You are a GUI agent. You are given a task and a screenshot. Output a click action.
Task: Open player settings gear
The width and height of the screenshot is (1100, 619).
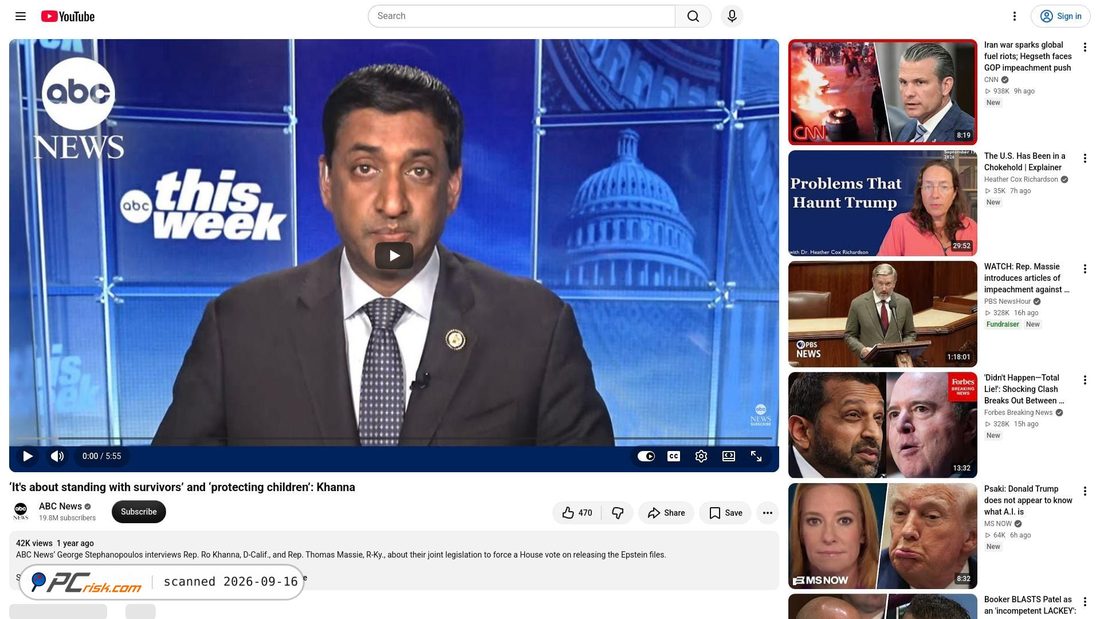tap(701, 456)
